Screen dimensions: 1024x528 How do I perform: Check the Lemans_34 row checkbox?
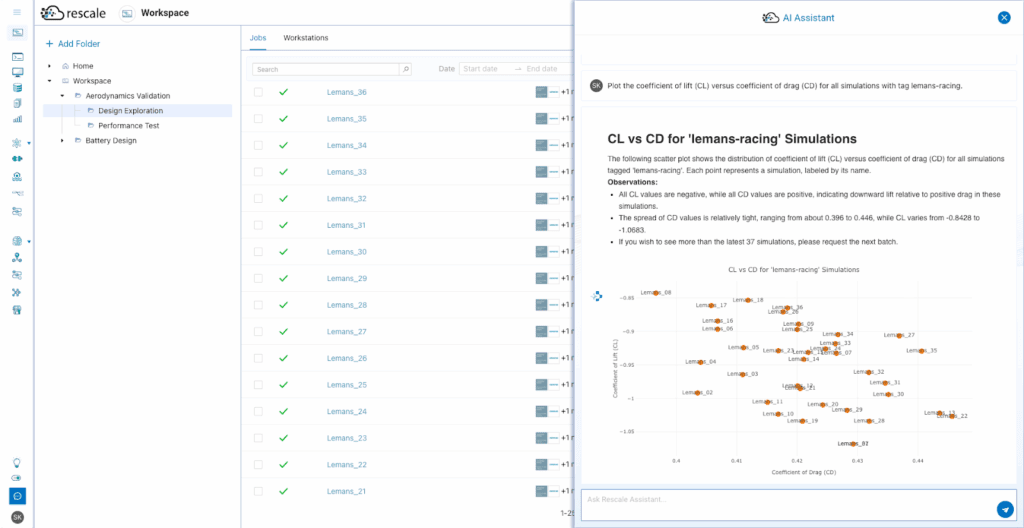click(x=259, y=145)
